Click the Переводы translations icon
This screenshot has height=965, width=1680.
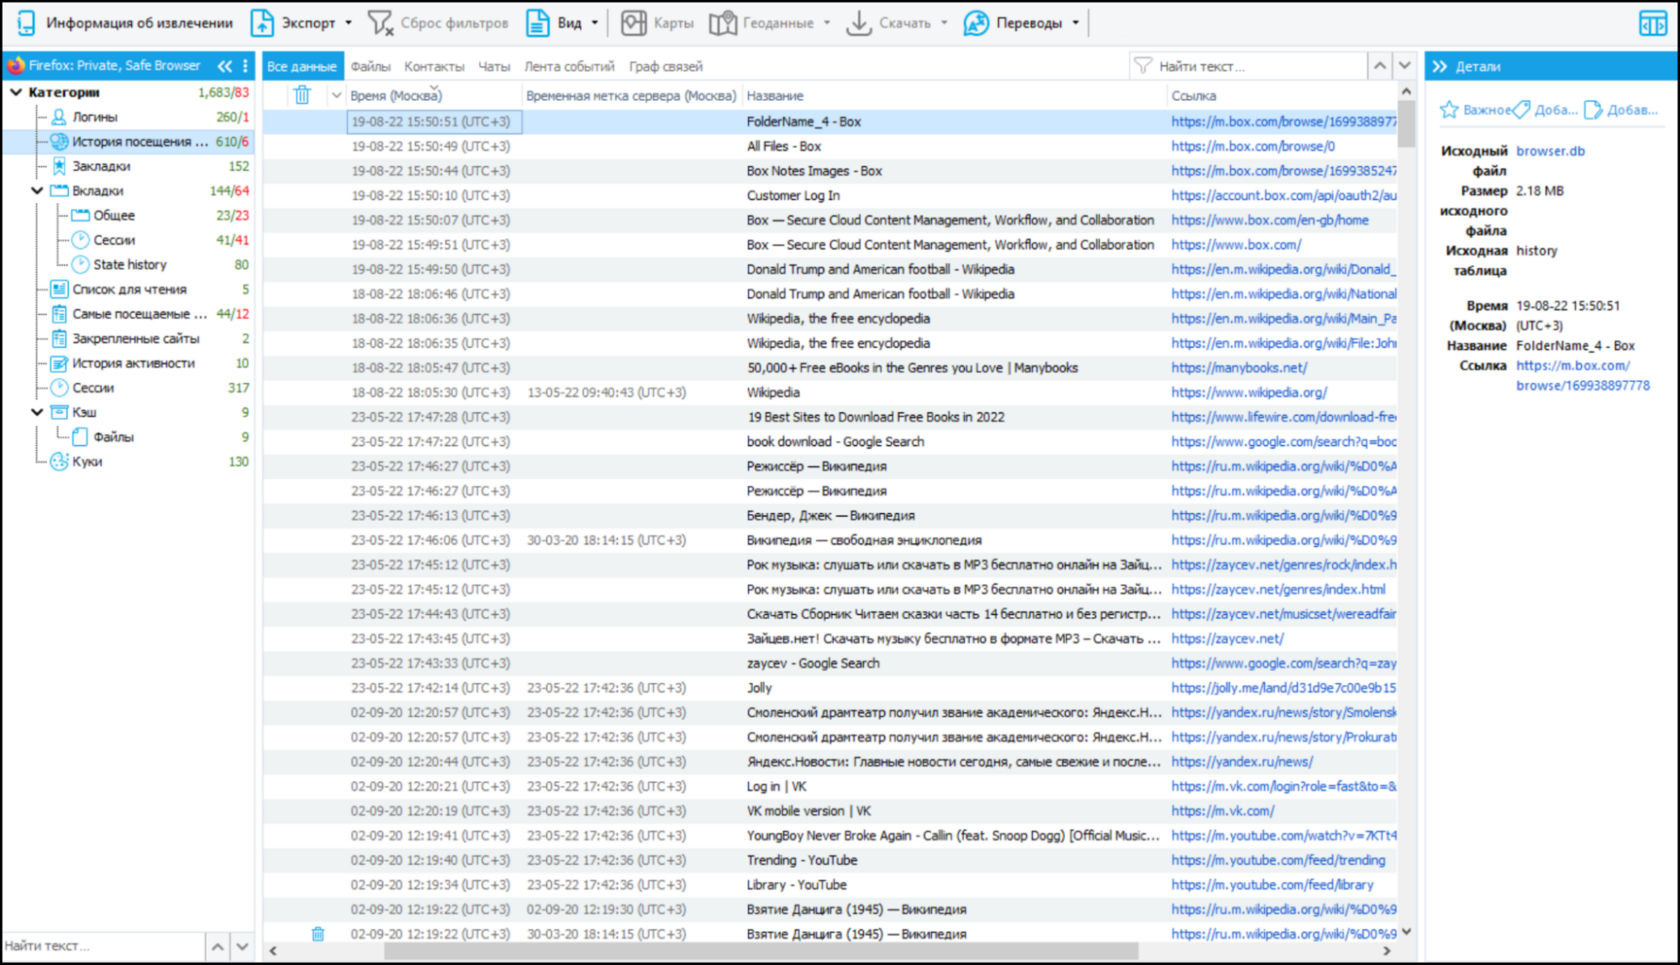point(976,23)
